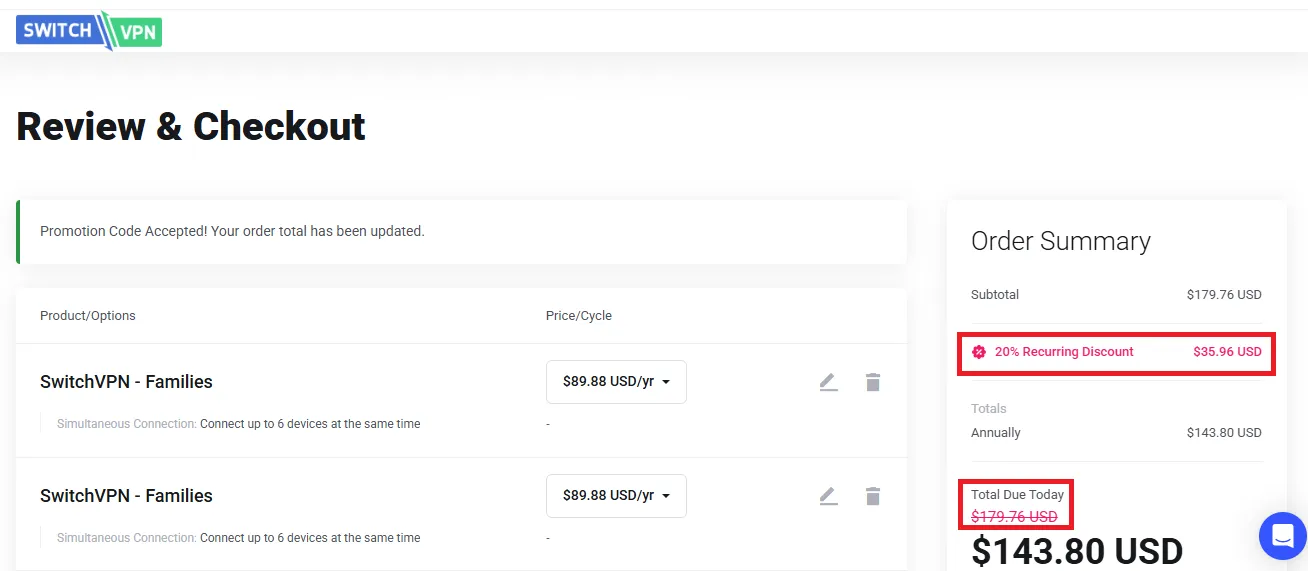Click second item's Simultaneous Connection description
The image size is (1308, 571).
(238, 538)
